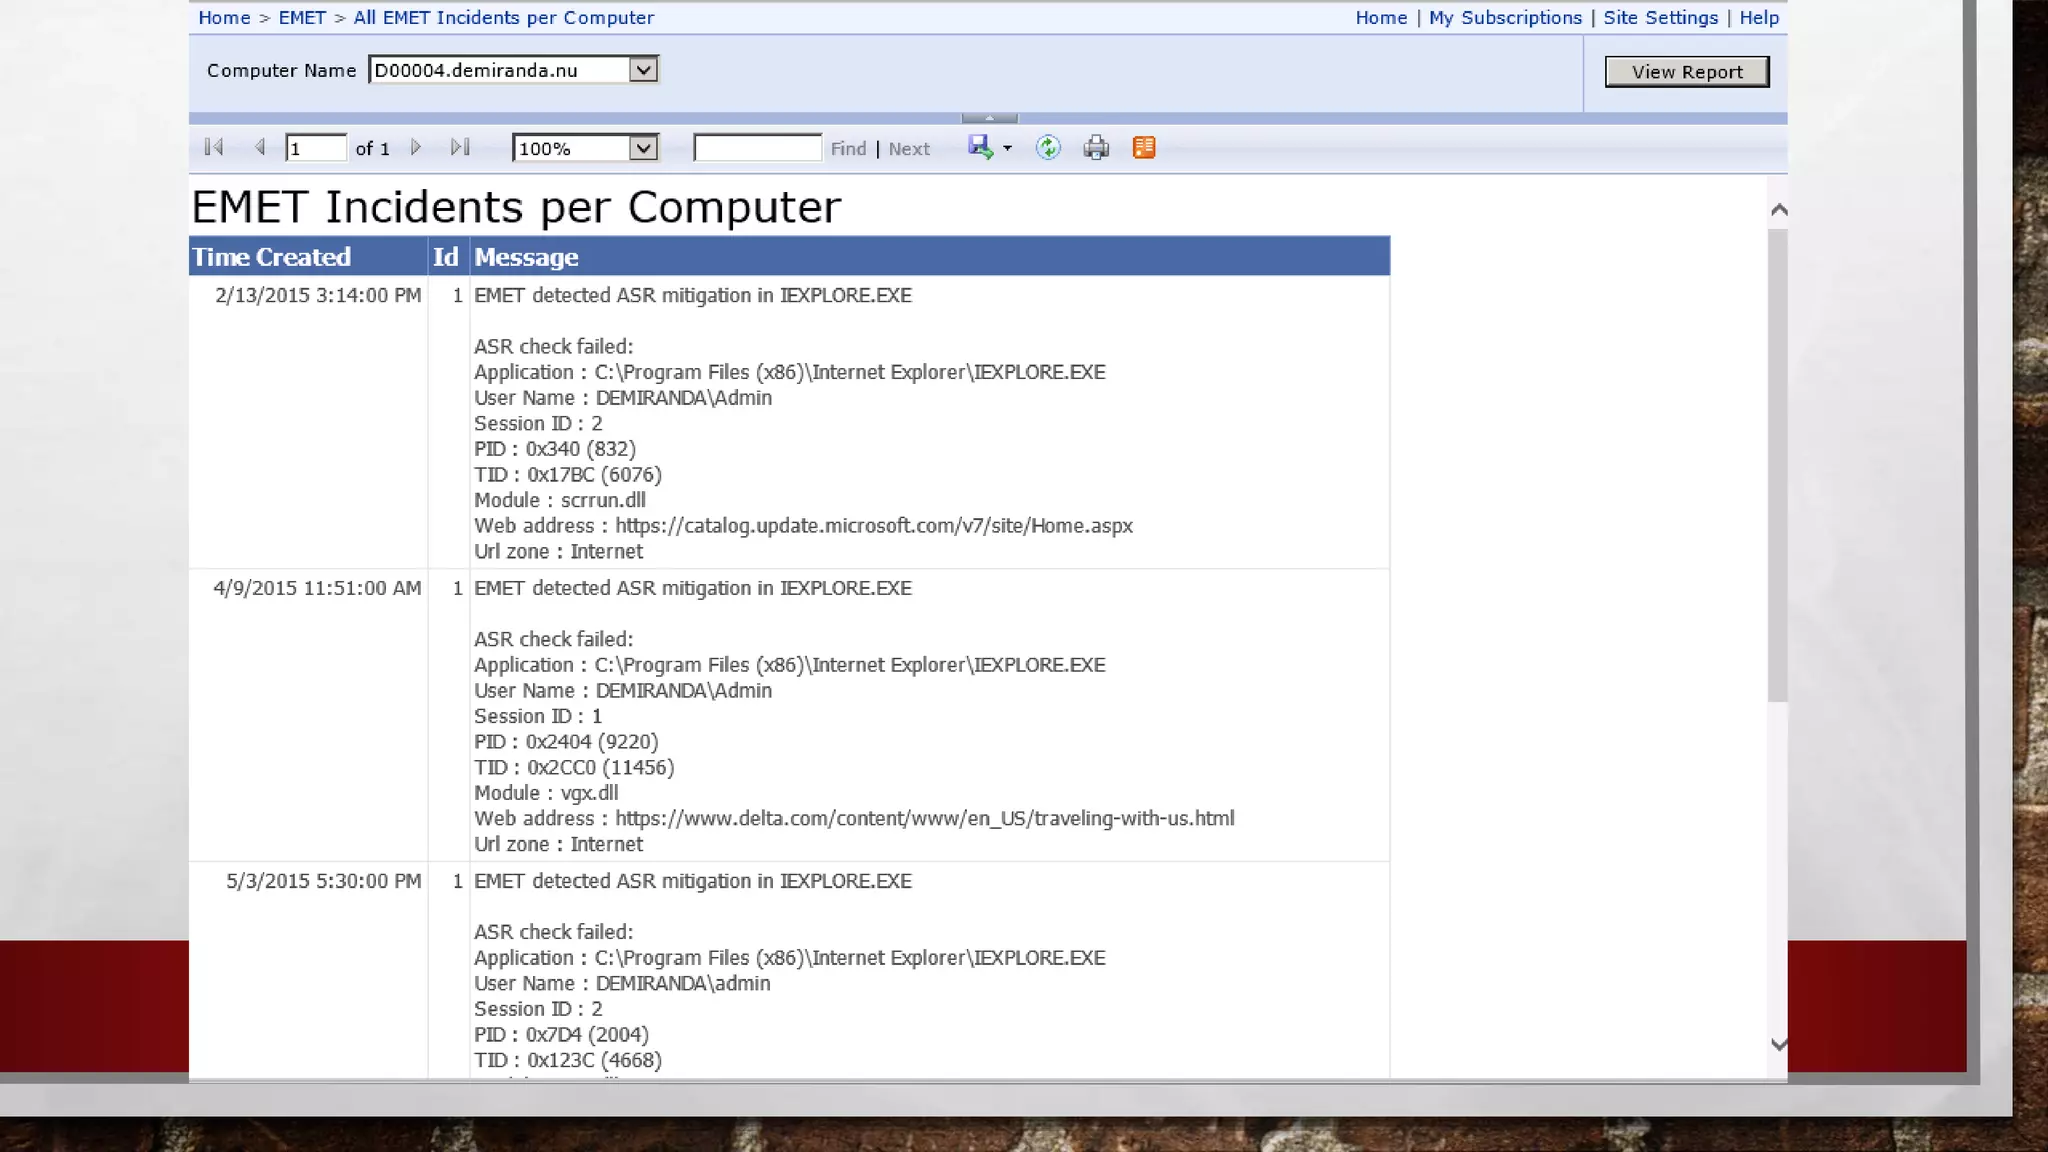Click the next page arrow icon
The image size is (2048, 1152).
(x=416, y=148)
